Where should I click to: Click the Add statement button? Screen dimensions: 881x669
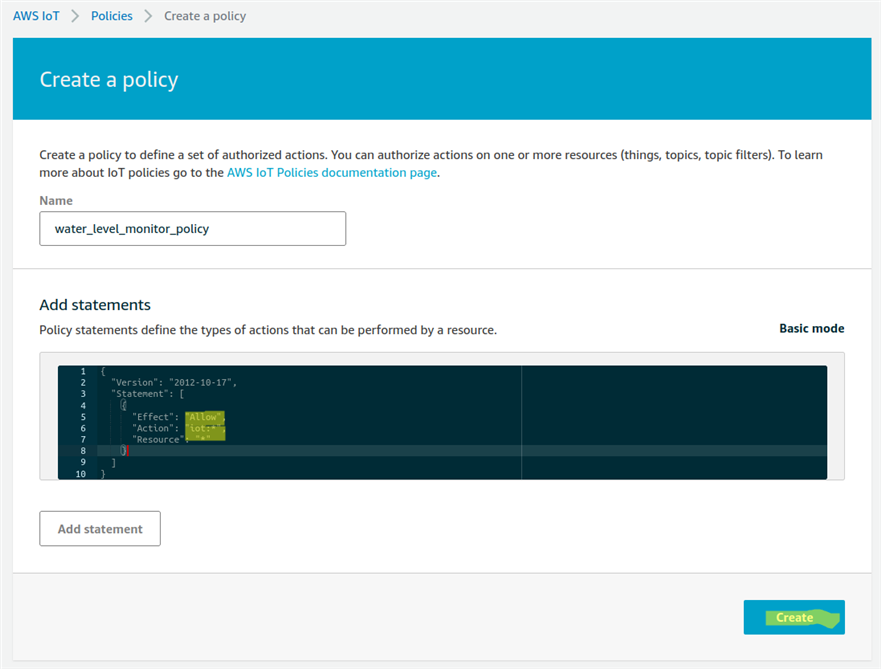[x=100, y=529]
